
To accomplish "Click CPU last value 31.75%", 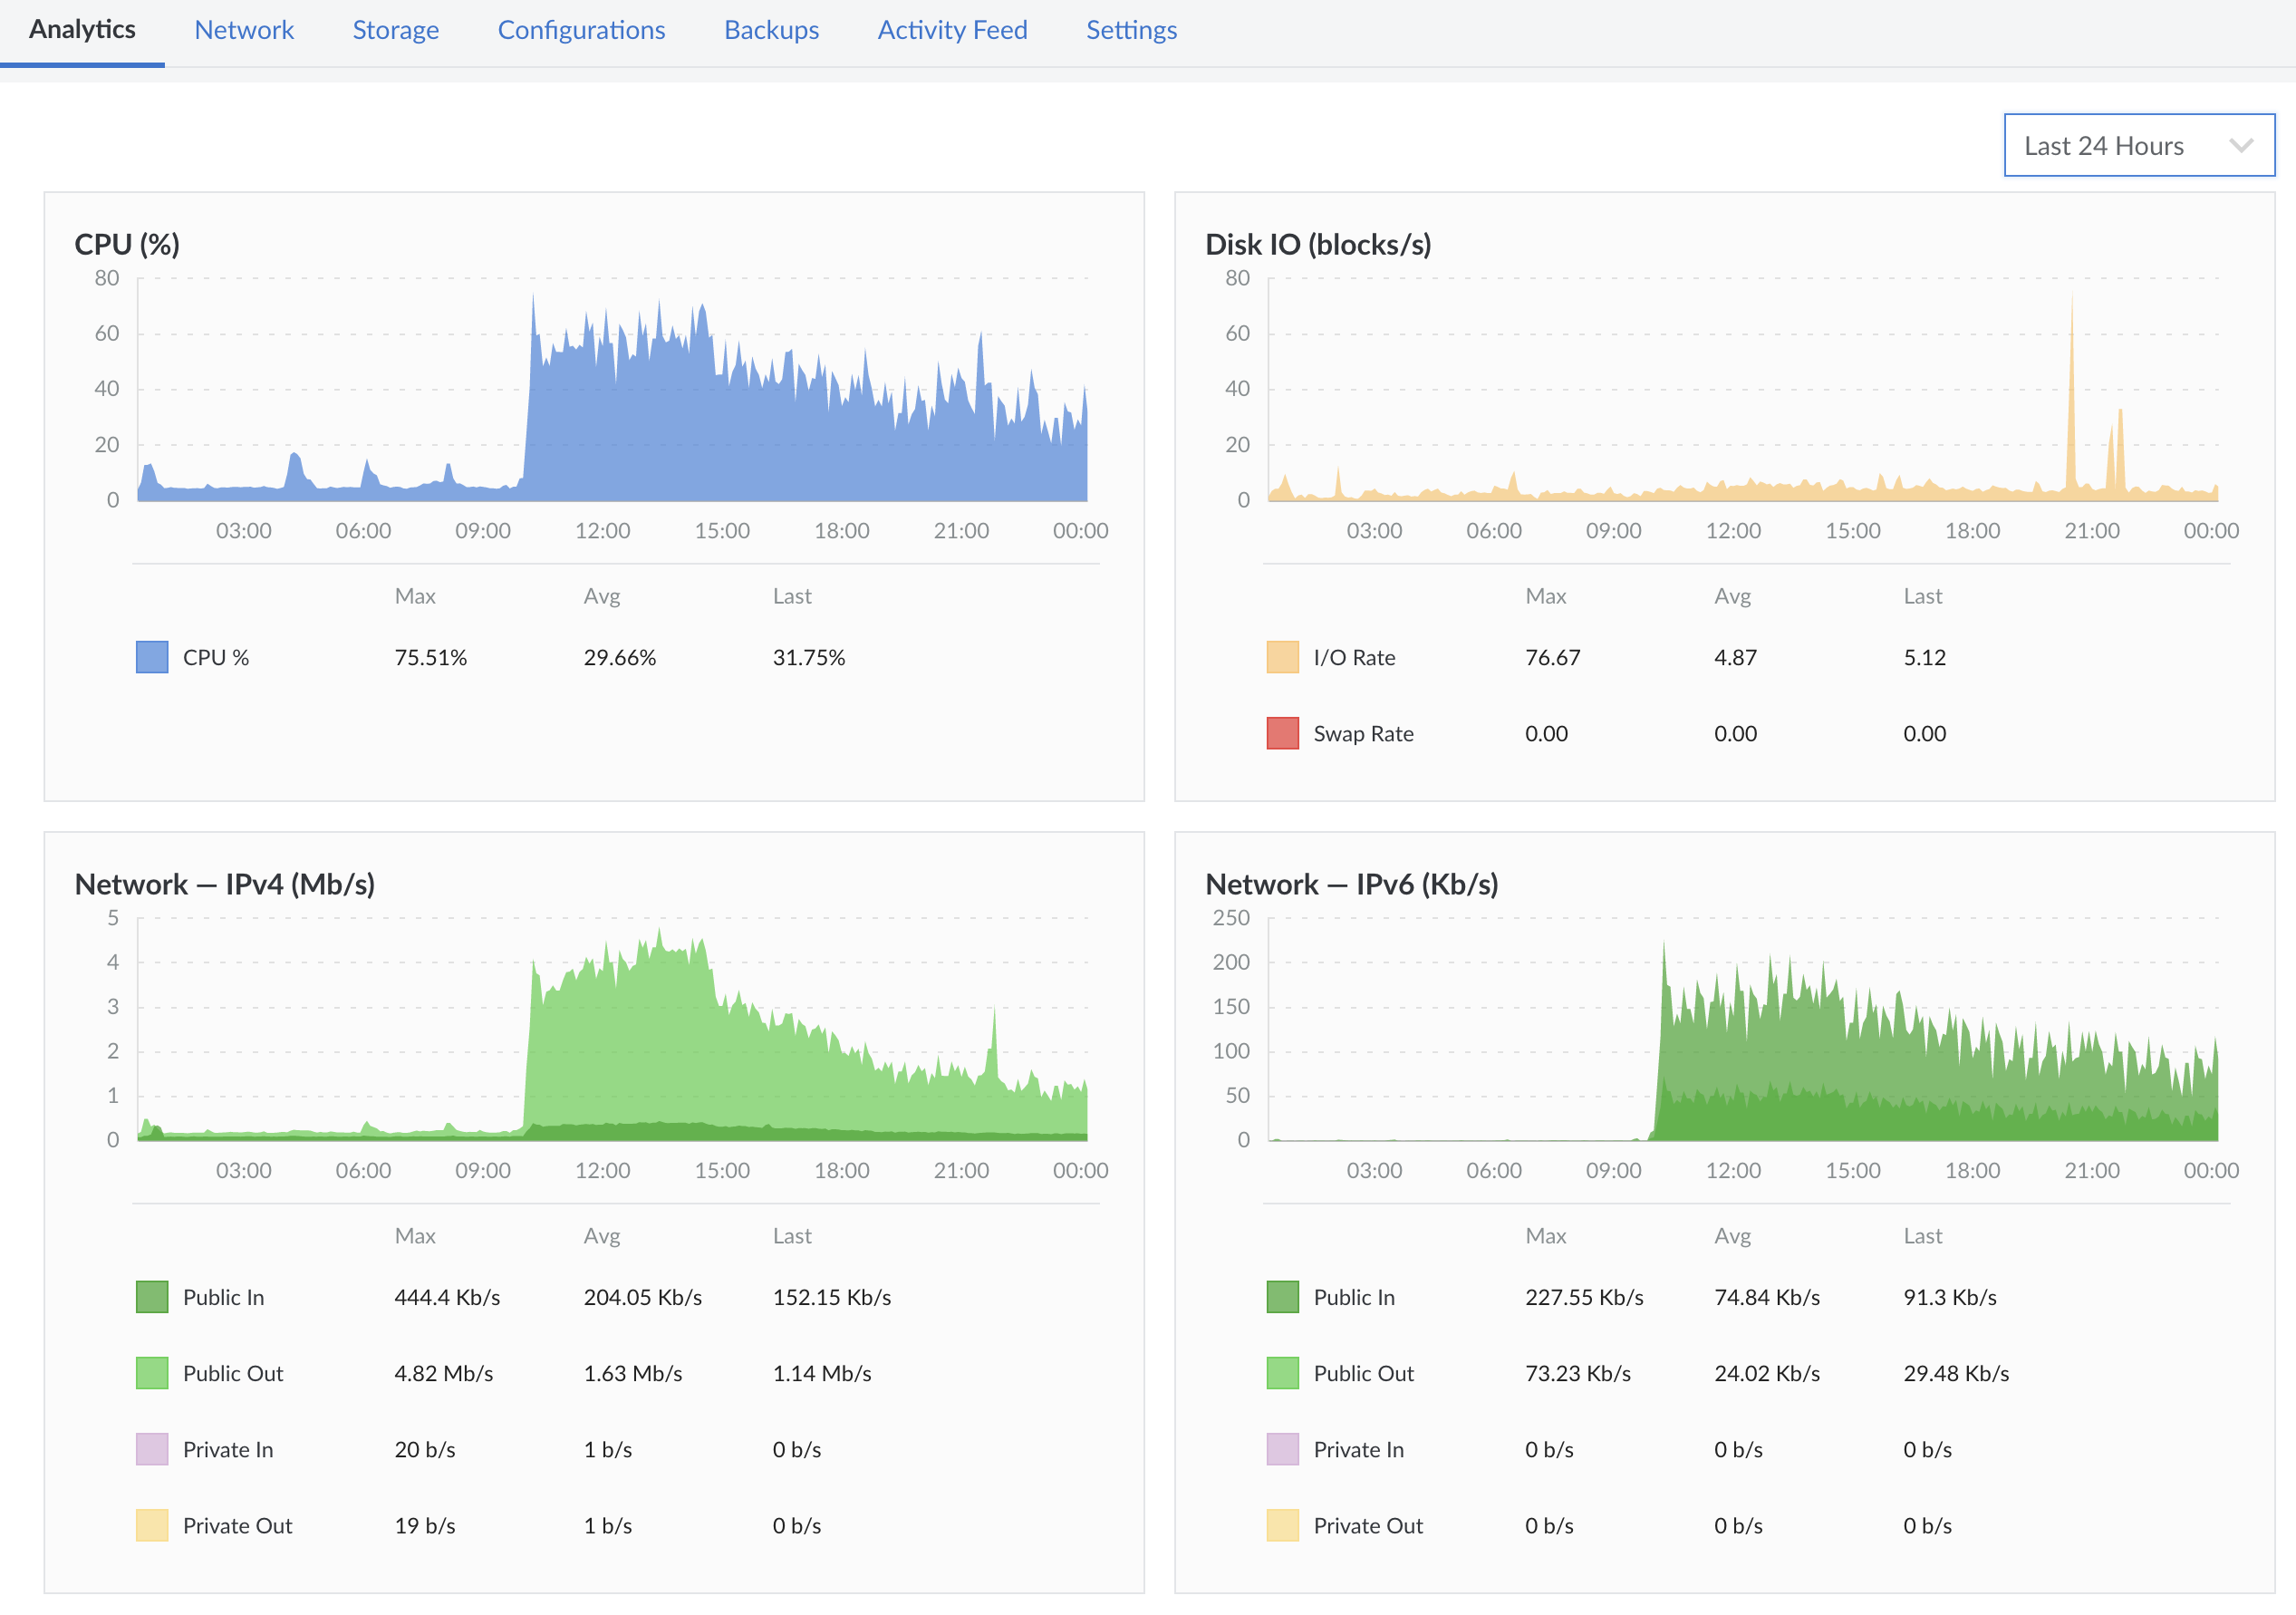I will [x=809, y=657].
